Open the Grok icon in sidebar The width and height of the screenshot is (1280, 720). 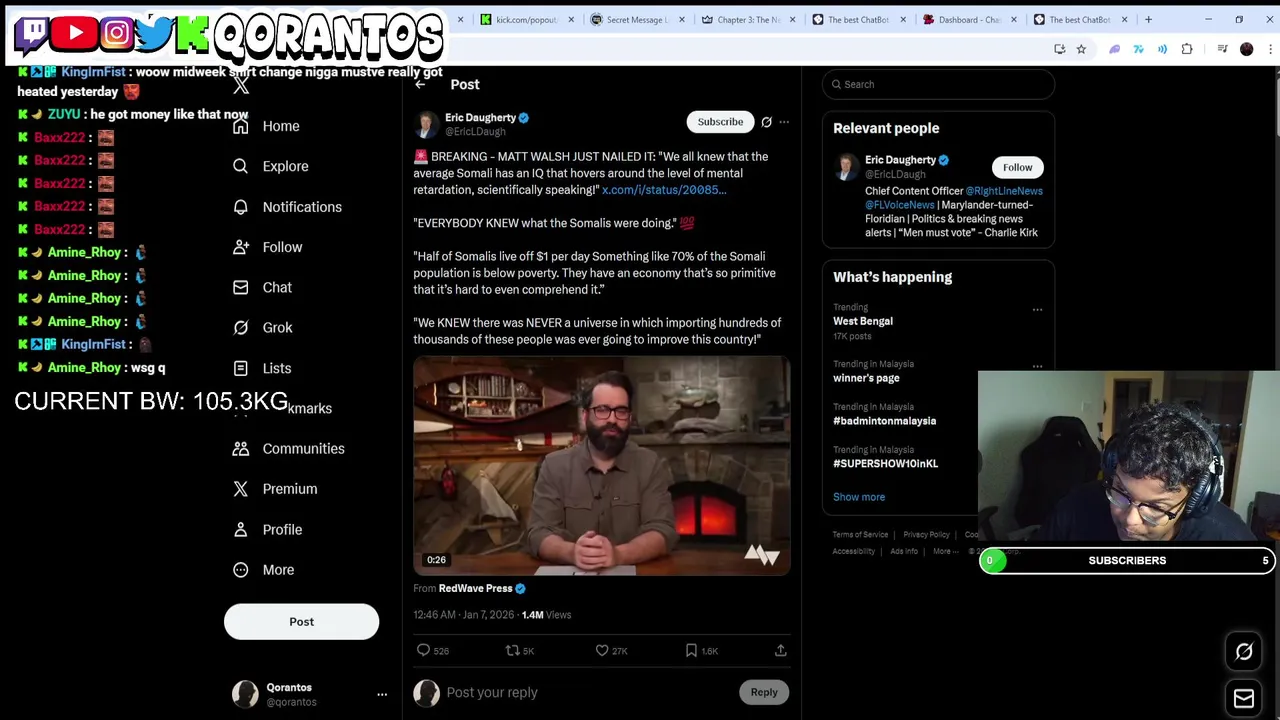240,327
